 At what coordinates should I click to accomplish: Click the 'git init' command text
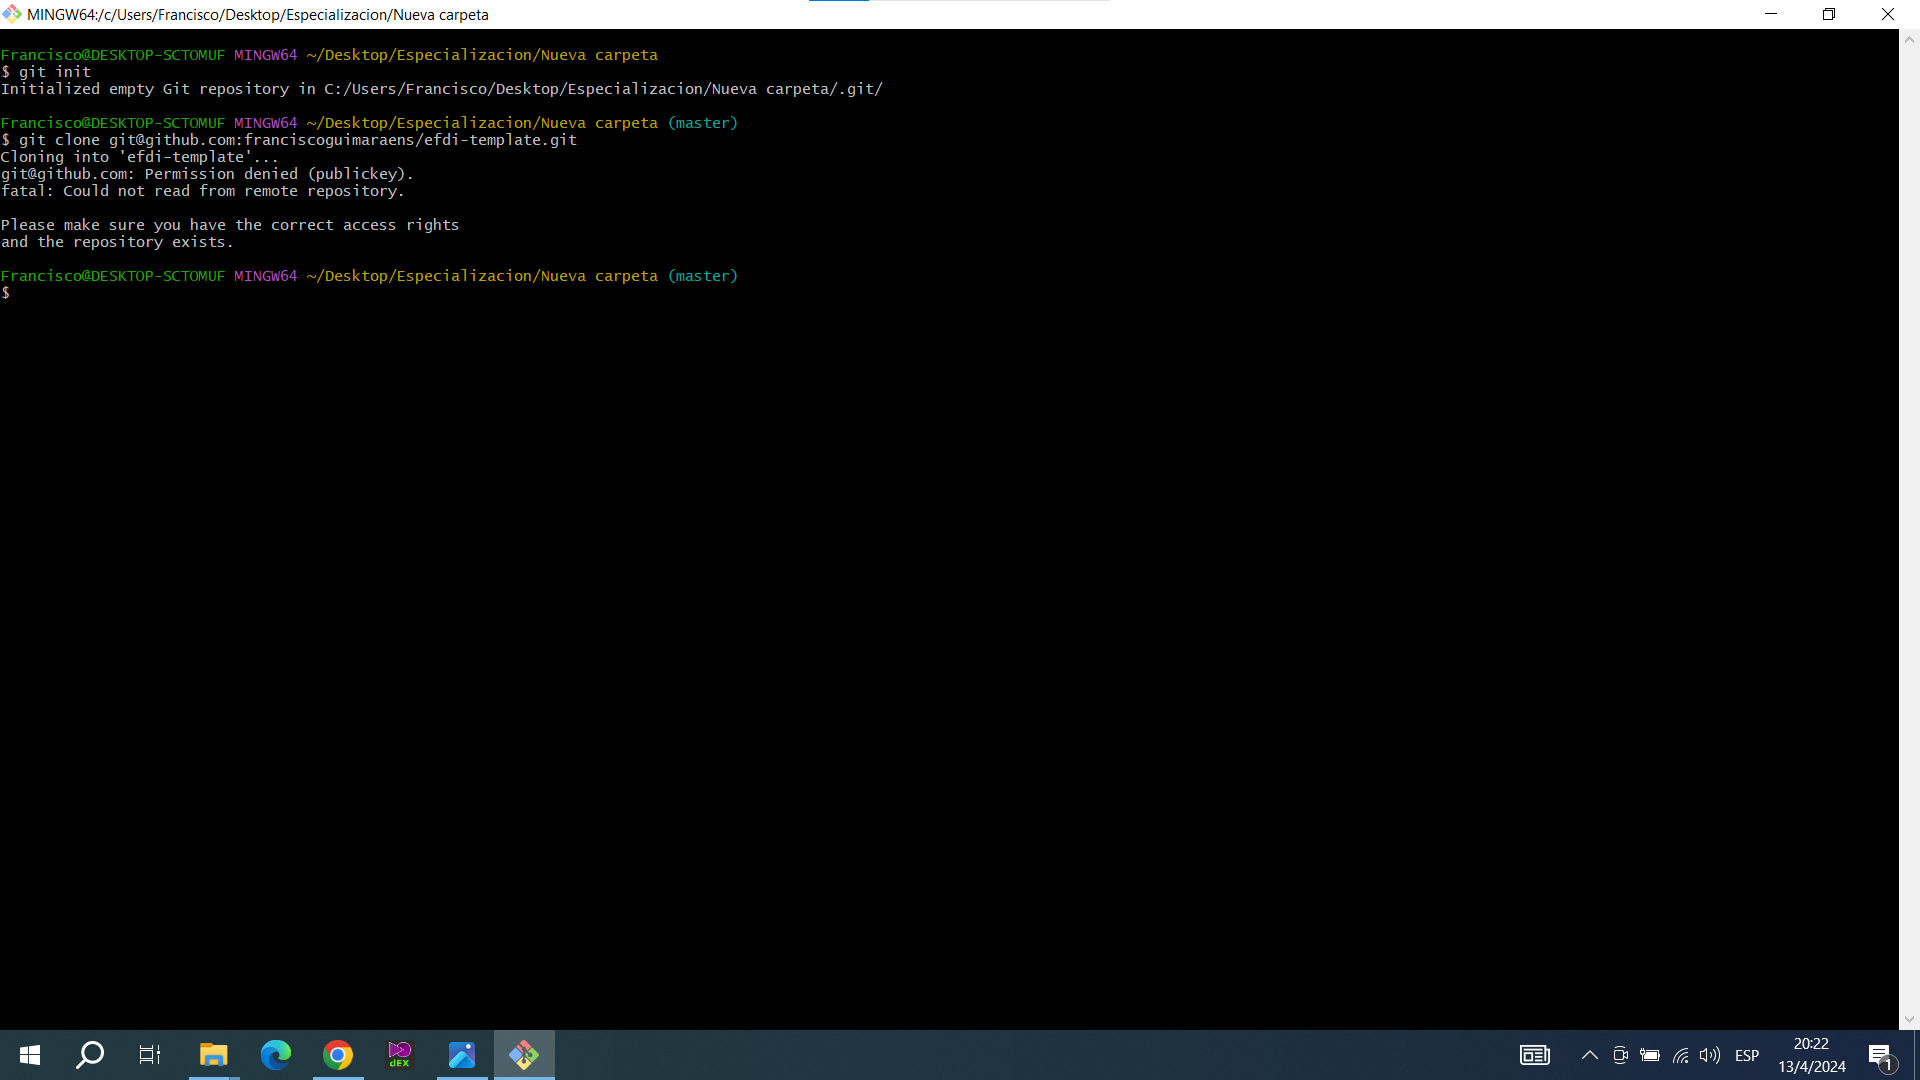55,72
